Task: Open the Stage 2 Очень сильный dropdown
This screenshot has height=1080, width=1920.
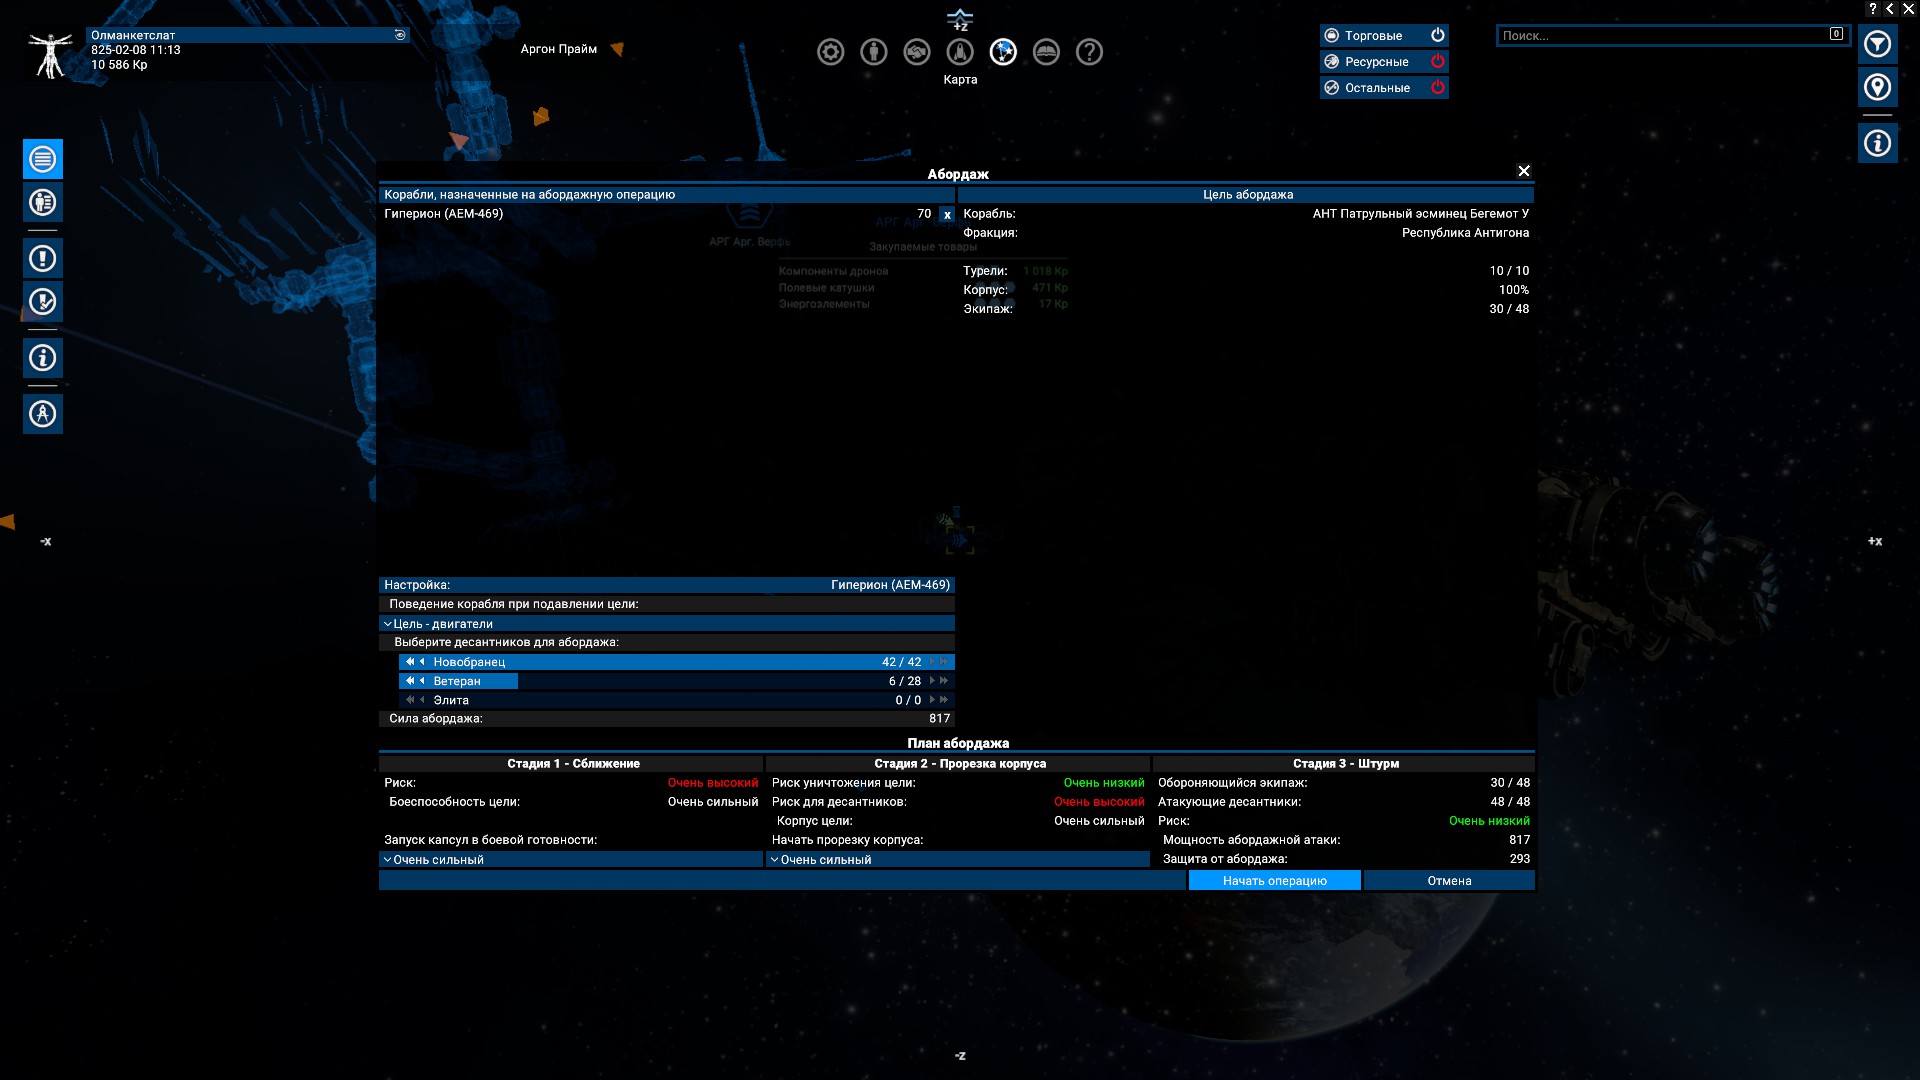Action: point(958,859)
